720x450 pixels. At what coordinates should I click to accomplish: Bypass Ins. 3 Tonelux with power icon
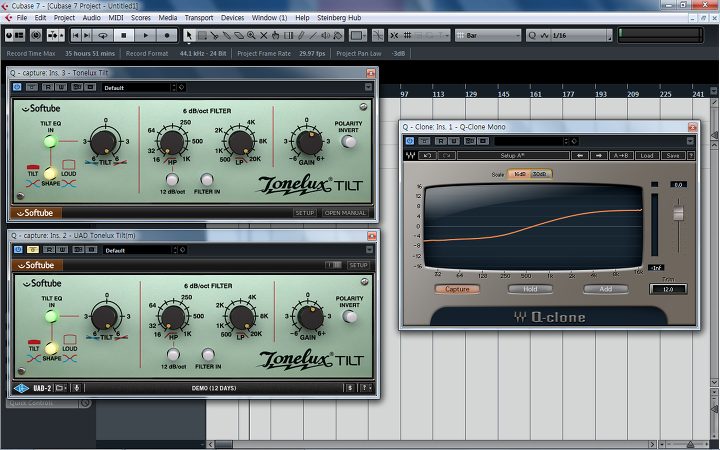(17, 87)
